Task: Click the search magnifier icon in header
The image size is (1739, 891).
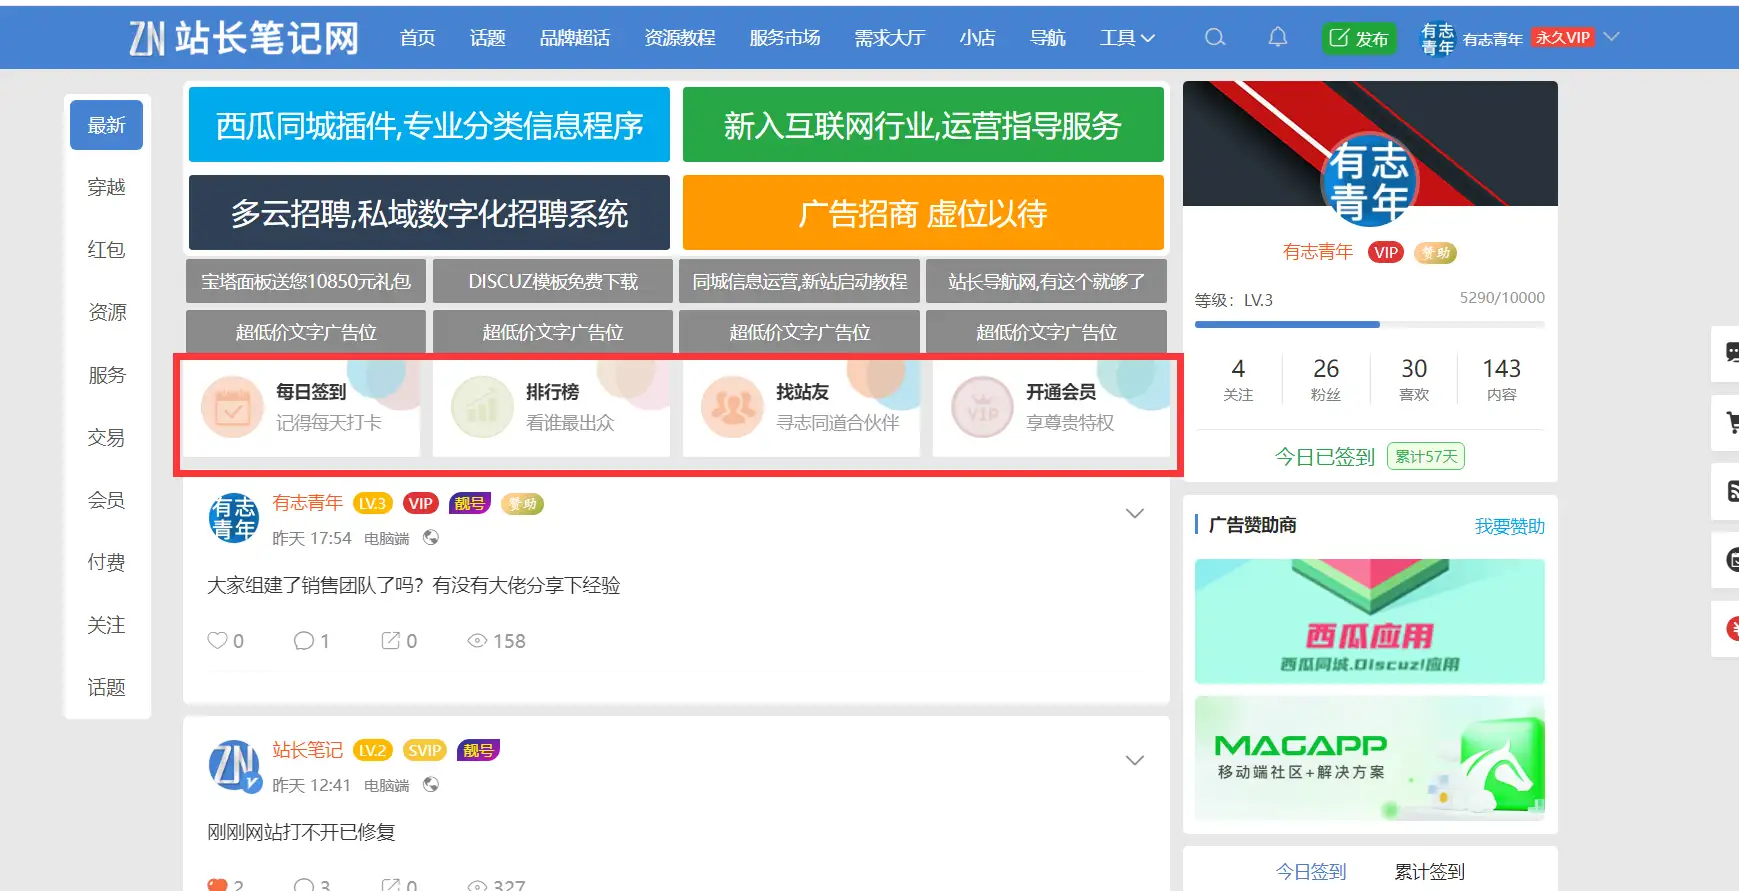Action: pyautogui.click(x=1215, y=38)
